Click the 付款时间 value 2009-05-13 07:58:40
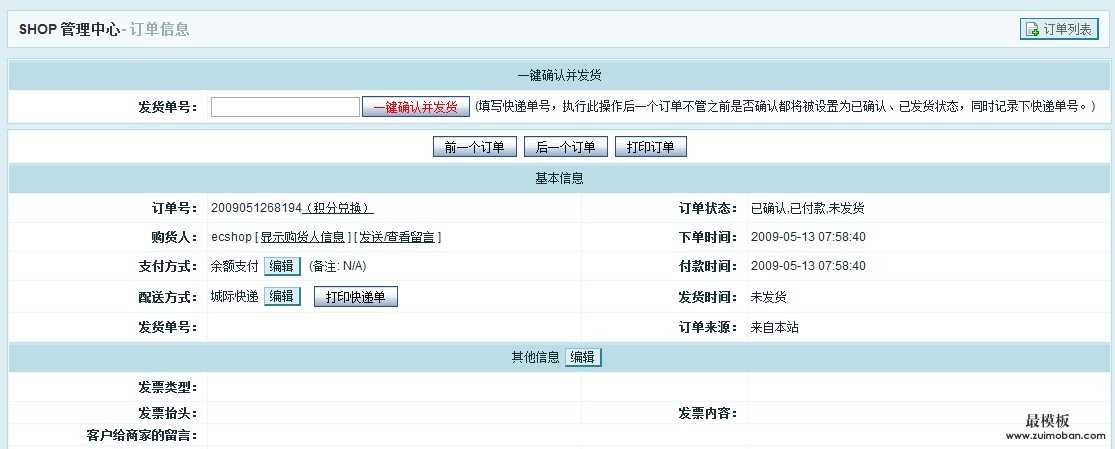The image size is (1115, 449). click(x=808, y=266)
